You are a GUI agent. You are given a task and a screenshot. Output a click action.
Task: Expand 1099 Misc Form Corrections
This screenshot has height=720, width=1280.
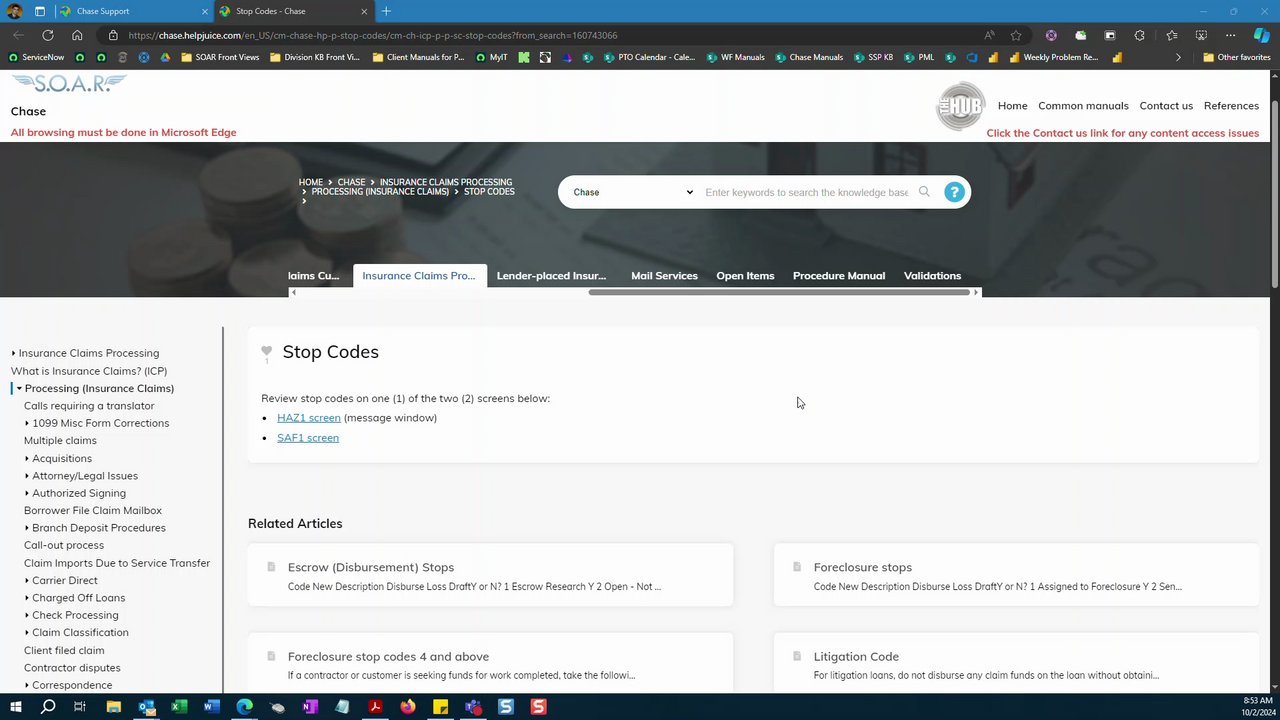[27, 423]
